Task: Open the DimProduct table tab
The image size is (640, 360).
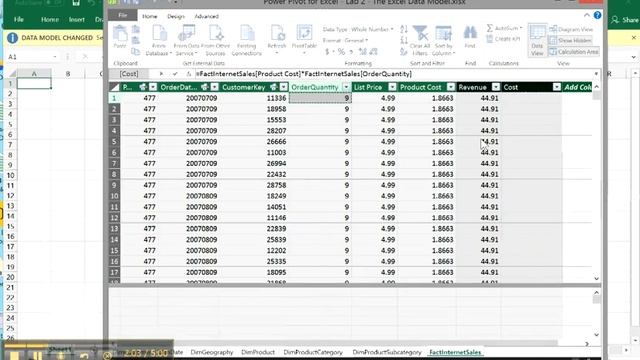Action: (258, 352)
